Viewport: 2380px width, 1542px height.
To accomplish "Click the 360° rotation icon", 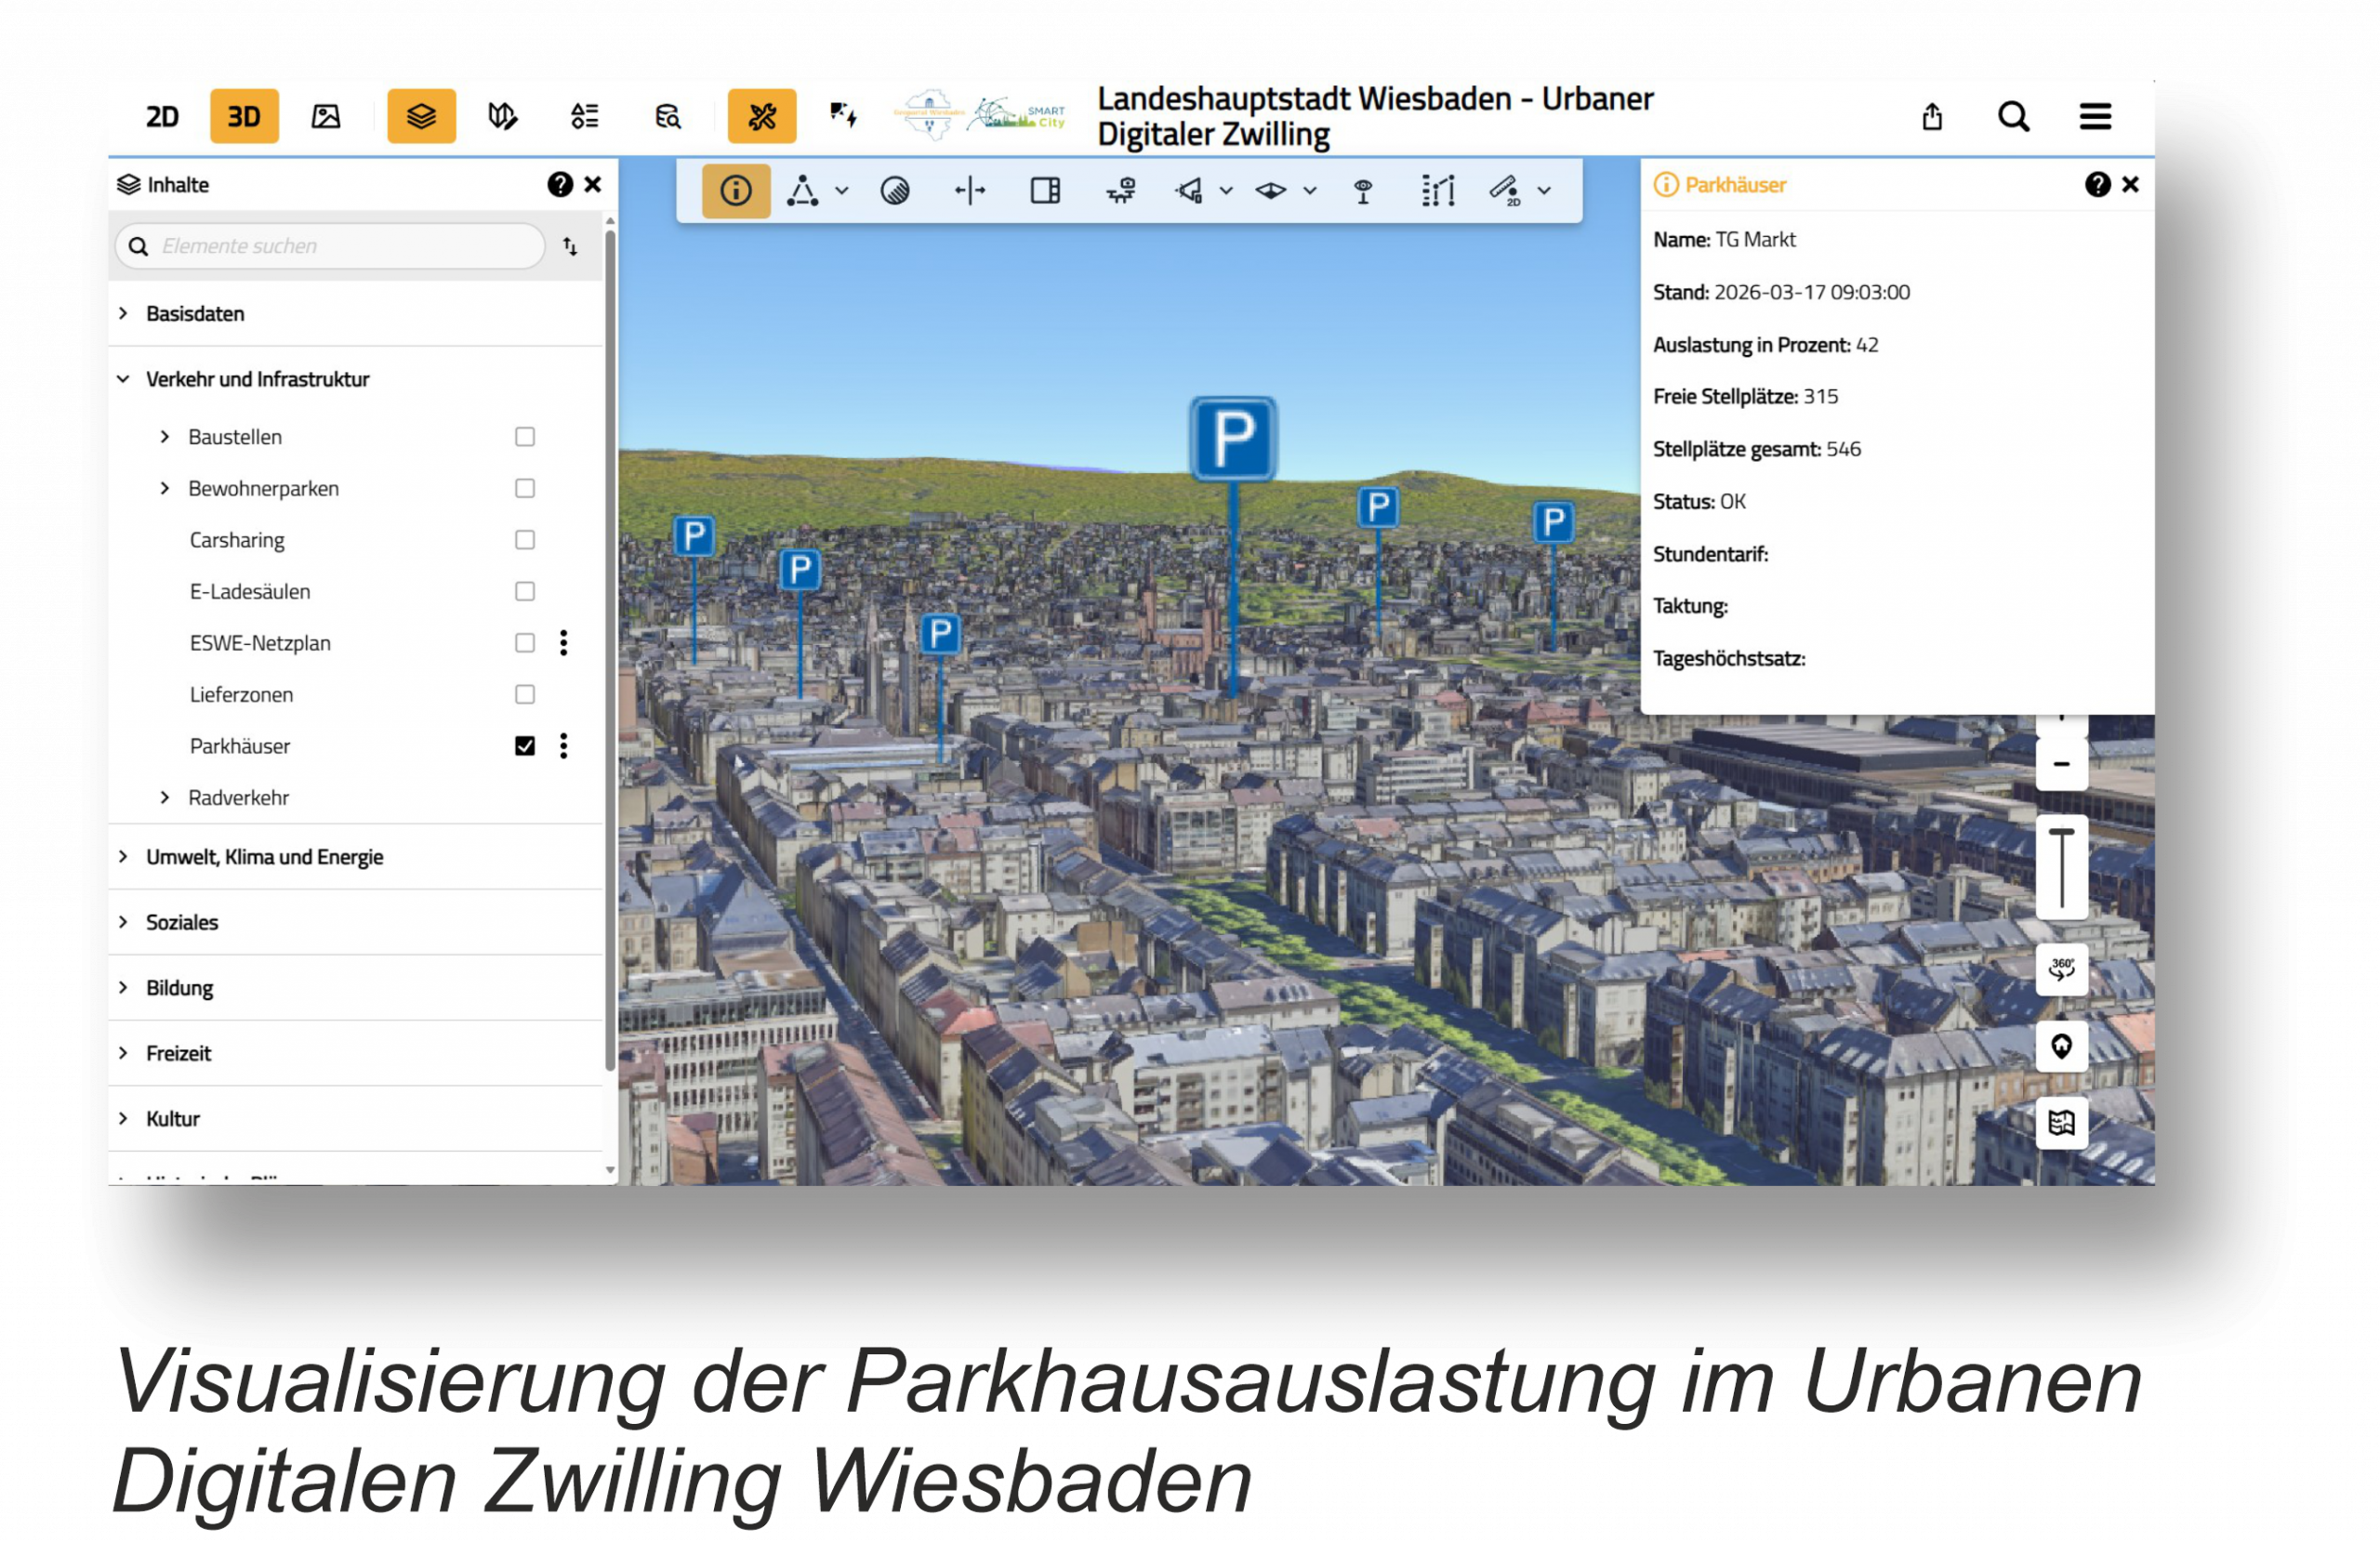I will [2061, 968].
